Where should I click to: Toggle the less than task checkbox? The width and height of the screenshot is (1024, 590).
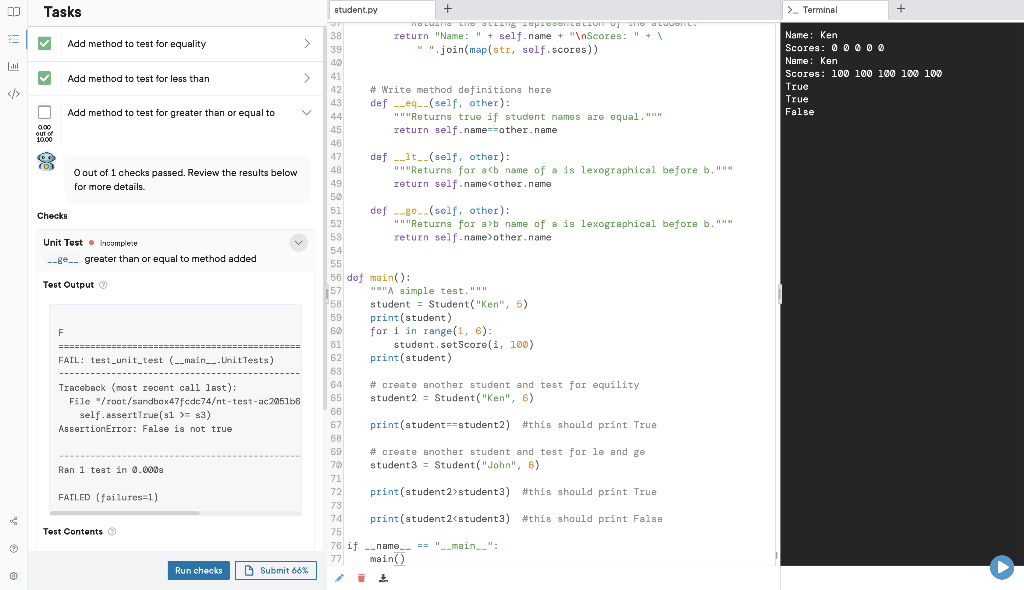click(44, 78)
